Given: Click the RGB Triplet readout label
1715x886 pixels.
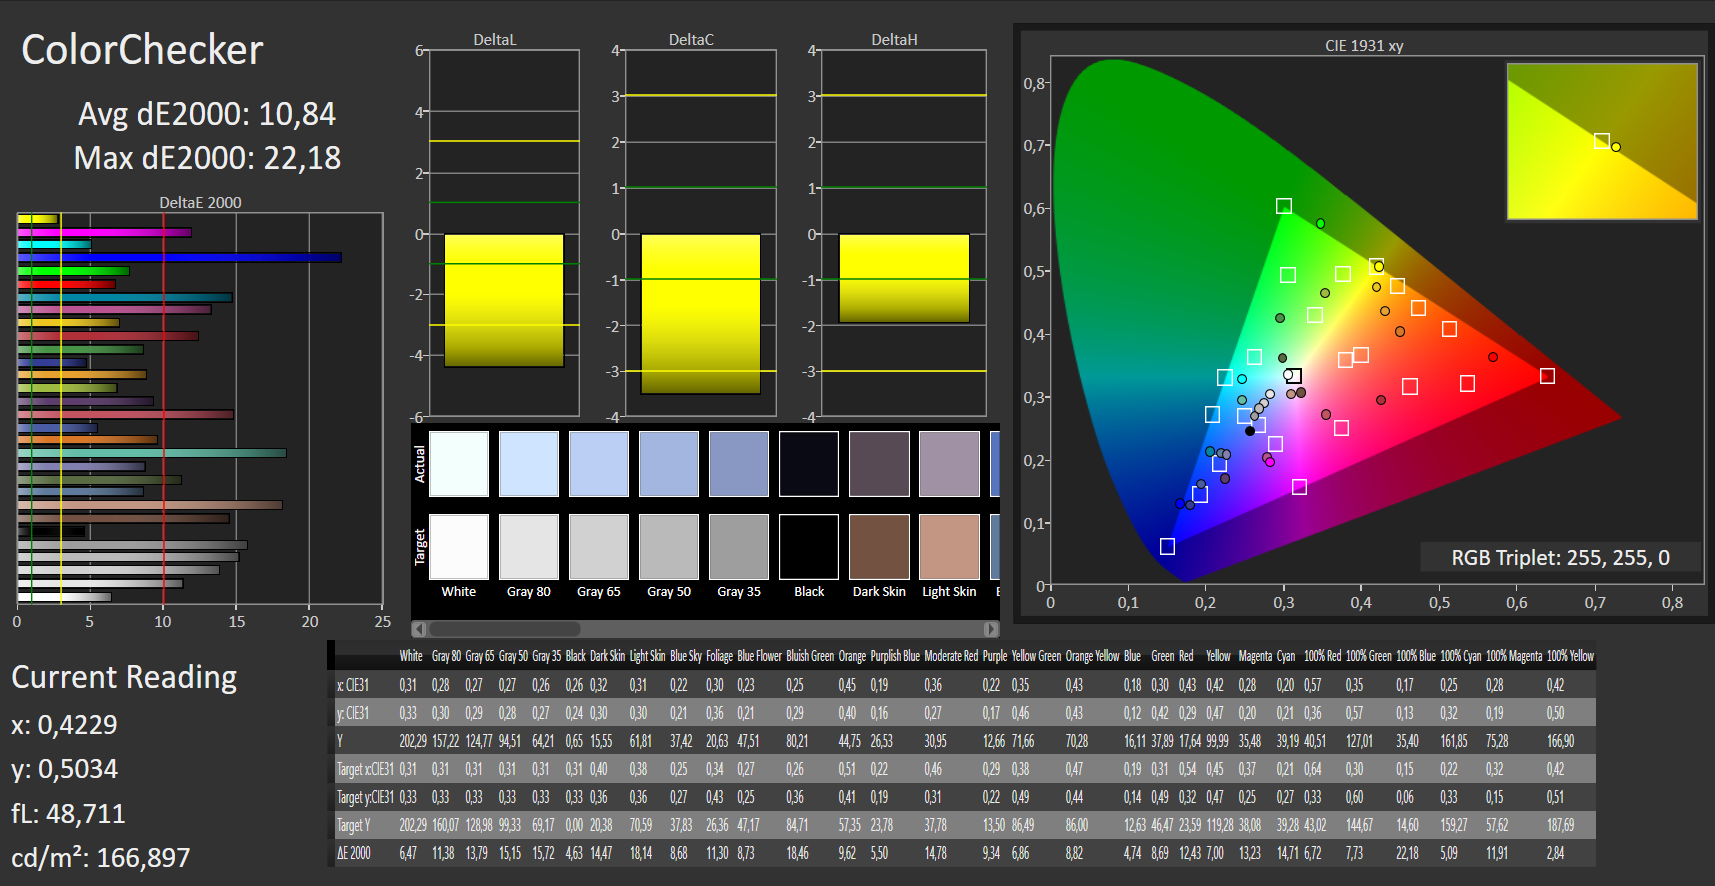Looking at the screenshot, I should click(x=1560, y=558).
